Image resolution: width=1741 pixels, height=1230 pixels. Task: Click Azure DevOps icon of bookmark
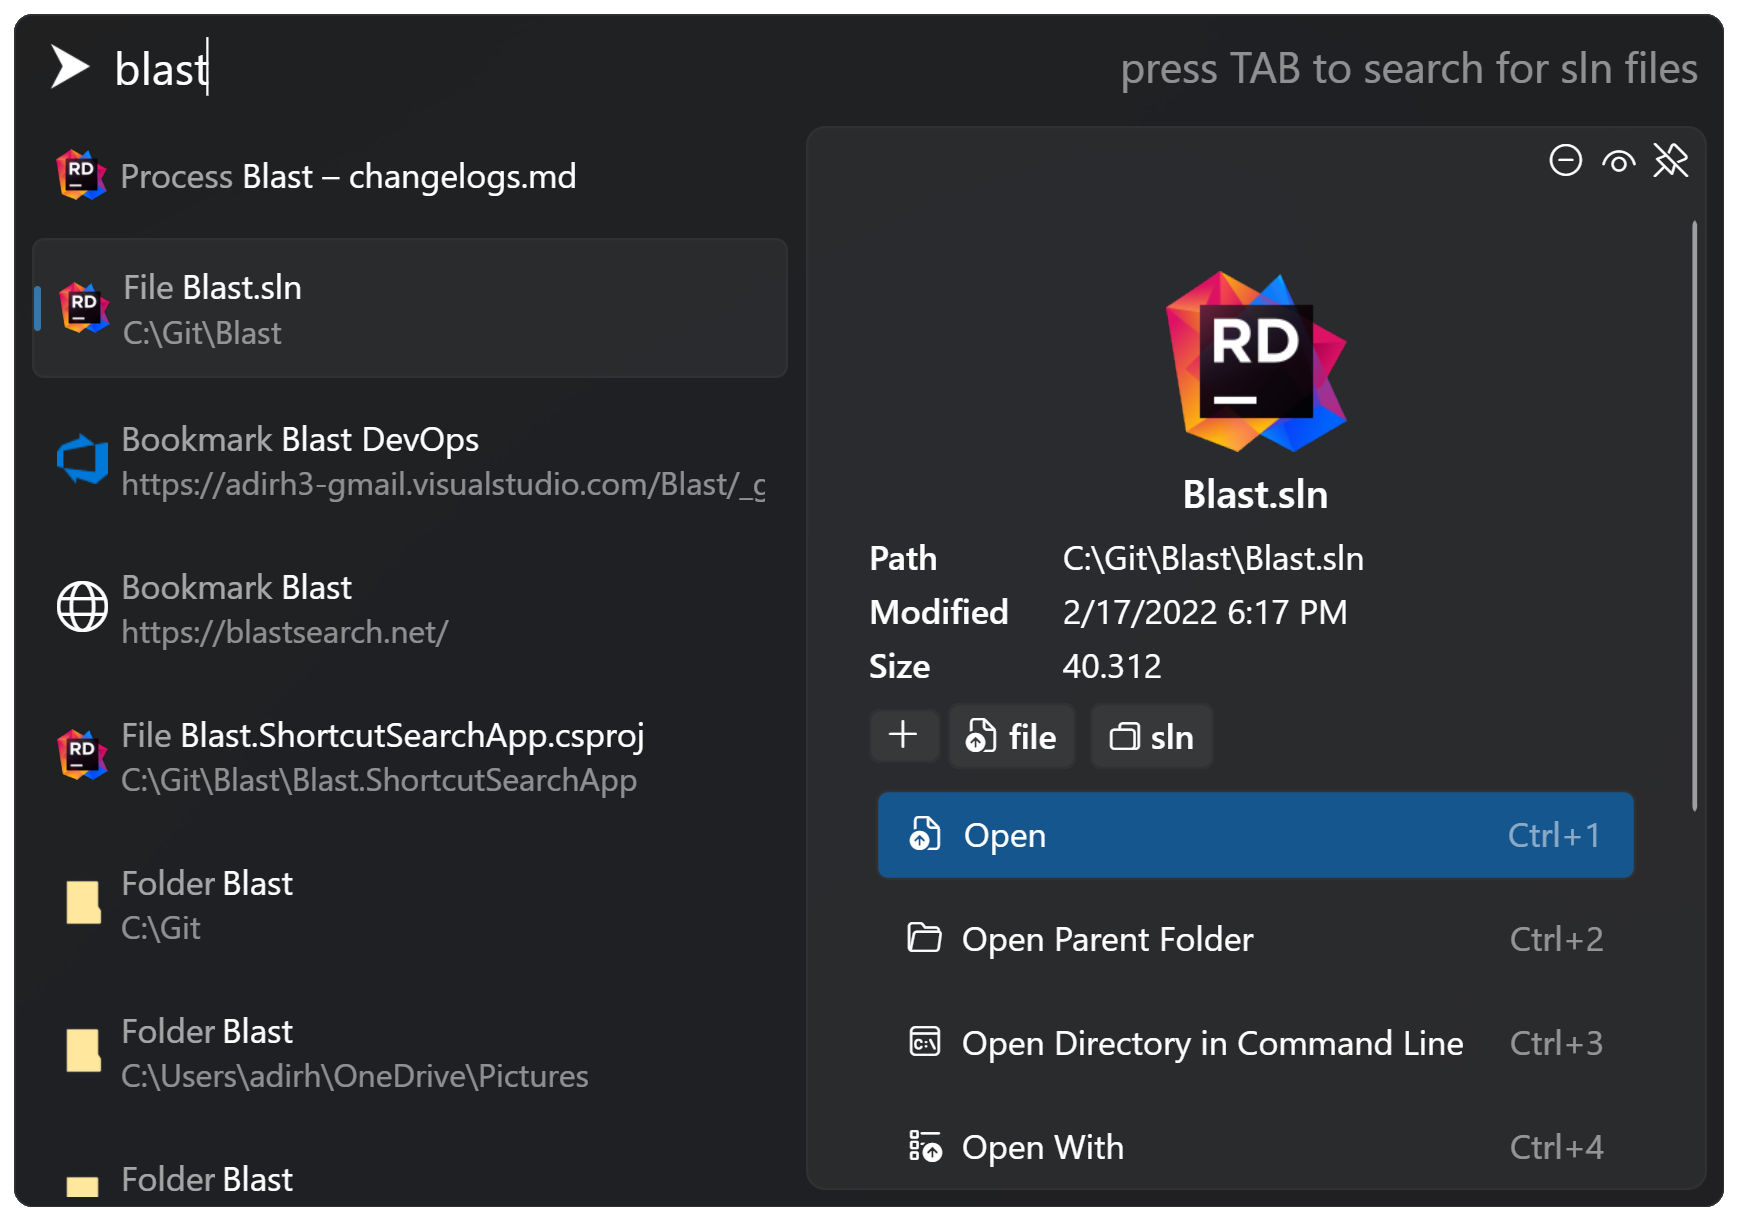tap(82, 459)
